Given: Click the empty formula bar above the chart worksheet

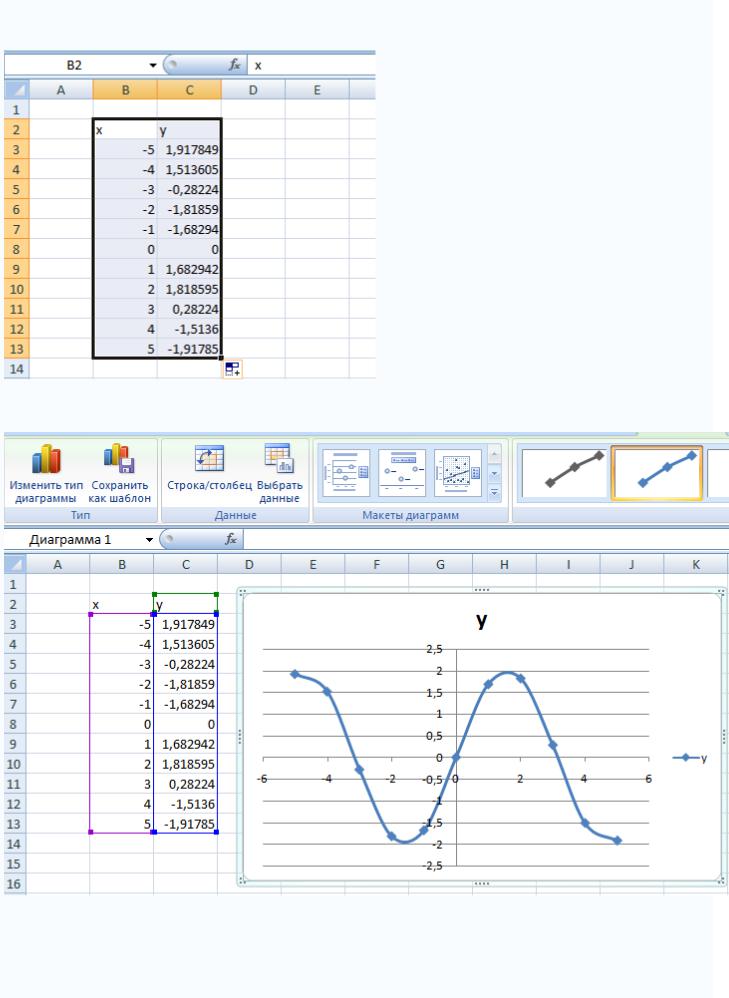Looking at the screenshot, I should coord(486,540).
